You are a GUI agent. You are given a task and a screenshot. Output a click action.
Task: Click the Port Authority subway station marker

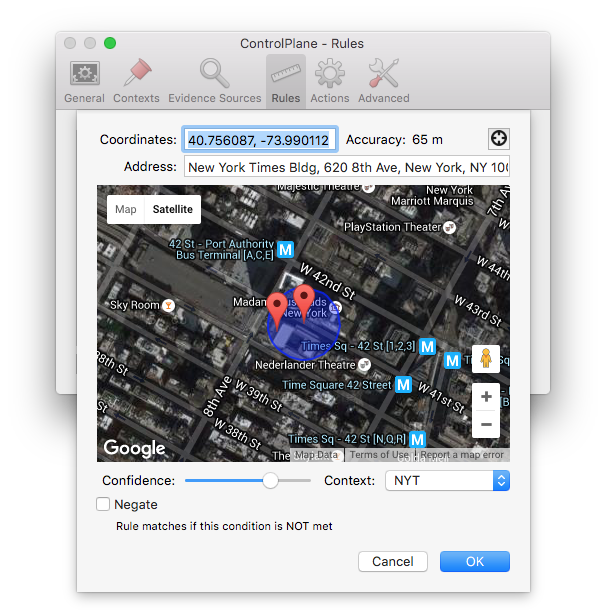285,248
